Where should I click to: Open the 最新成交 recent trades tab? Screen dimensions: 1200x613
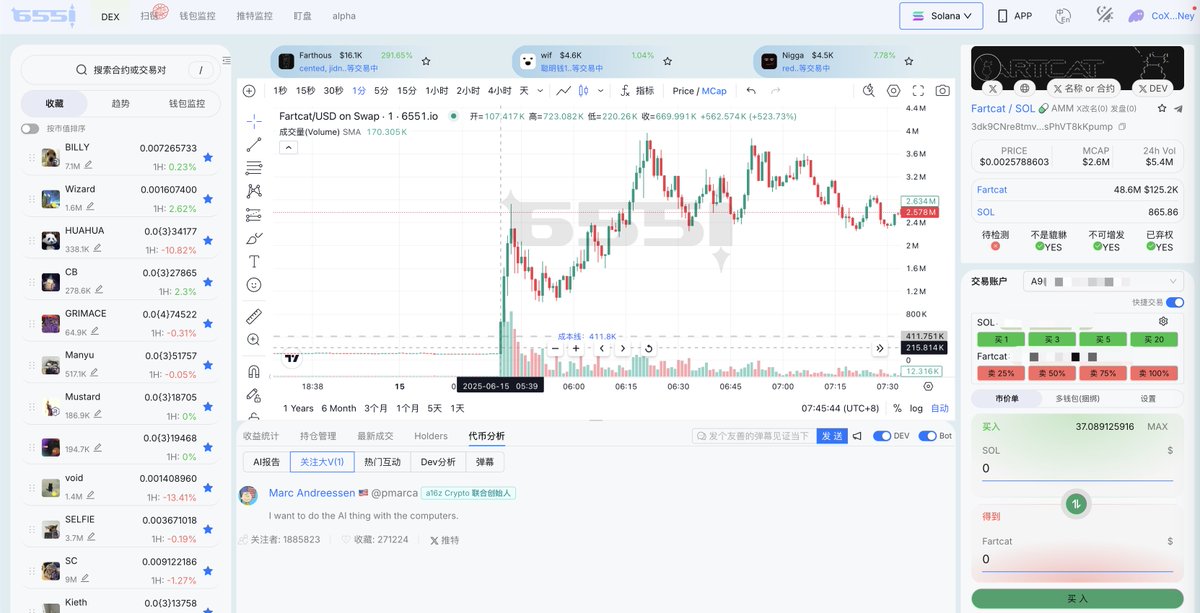coord(375,436)
